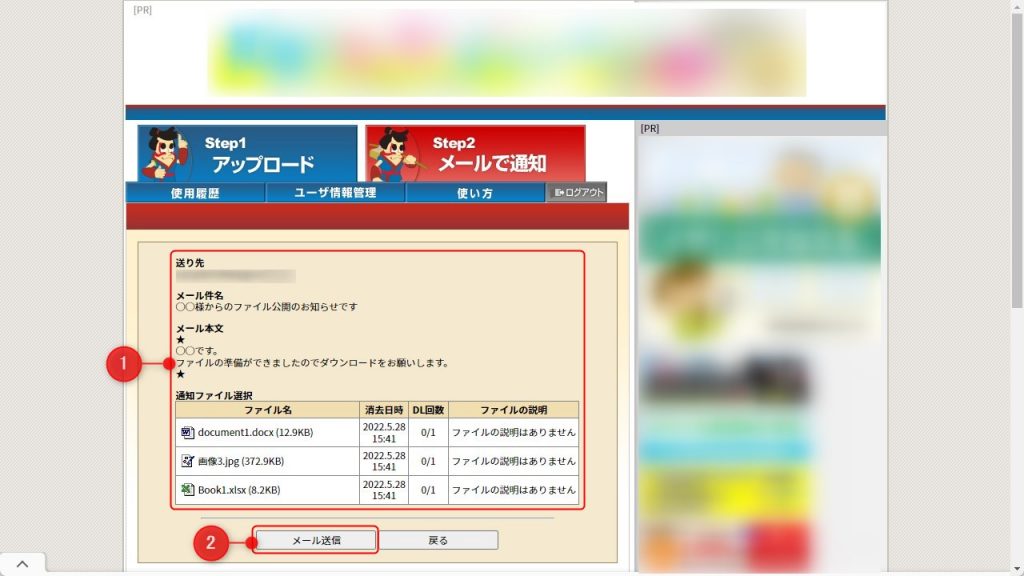Click the top banner advertisement
1024x576 pixels.
coord(507,52)
